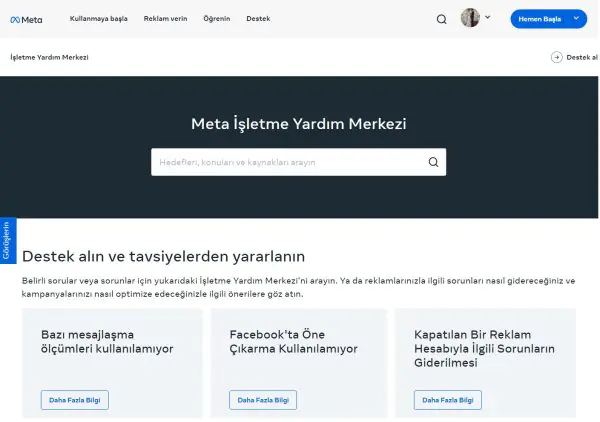Click the Destek al link text
Screen dimensions: 600x422
[x=582, y=57]
